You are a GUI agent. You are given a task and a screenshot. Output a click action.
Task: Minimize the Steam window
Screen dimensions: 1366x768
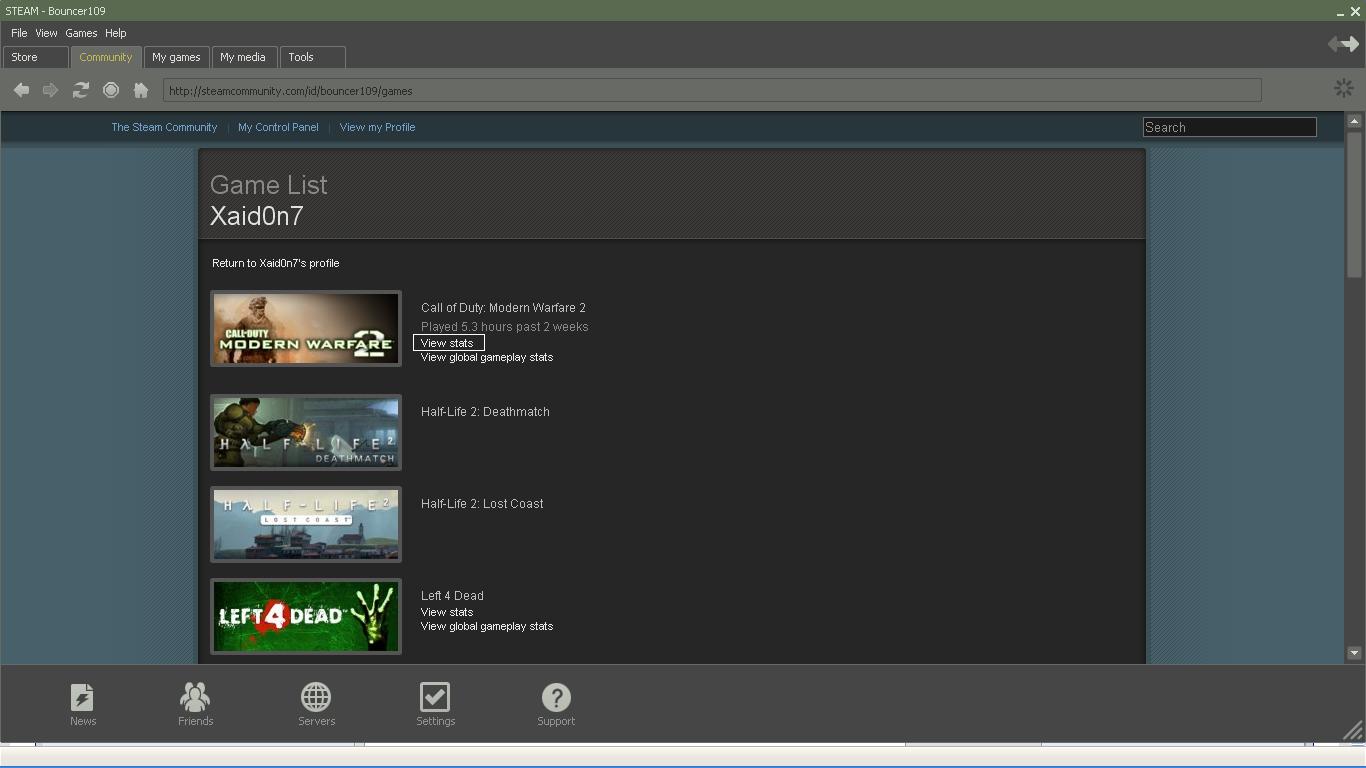pyautogui.click(x=1340, y=12)
